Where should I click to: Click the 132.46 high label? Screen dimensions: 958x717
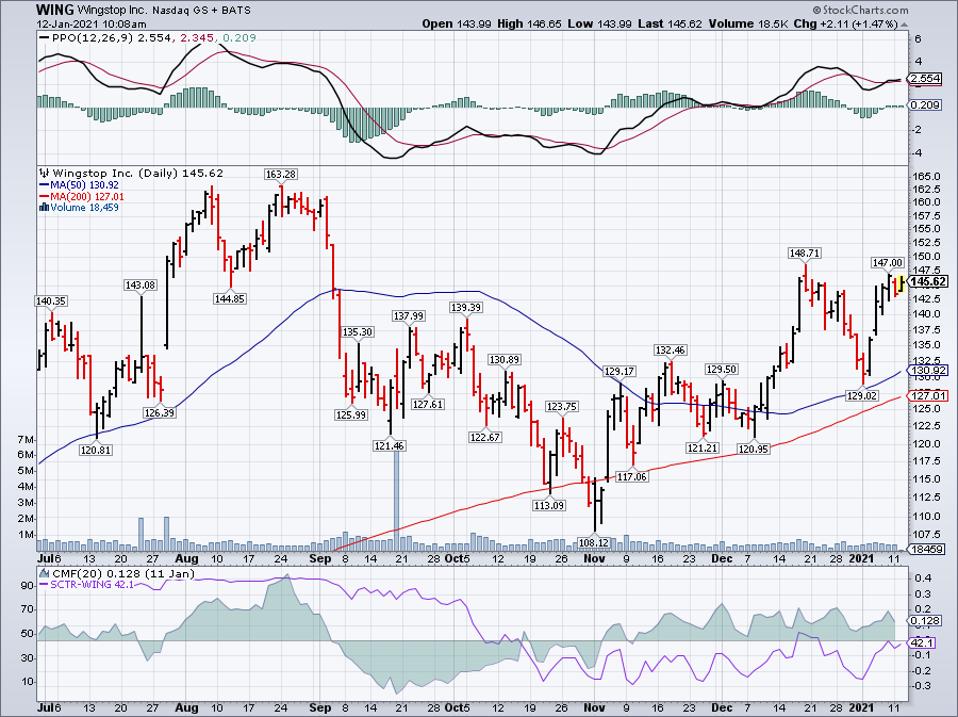click(670, 351)
